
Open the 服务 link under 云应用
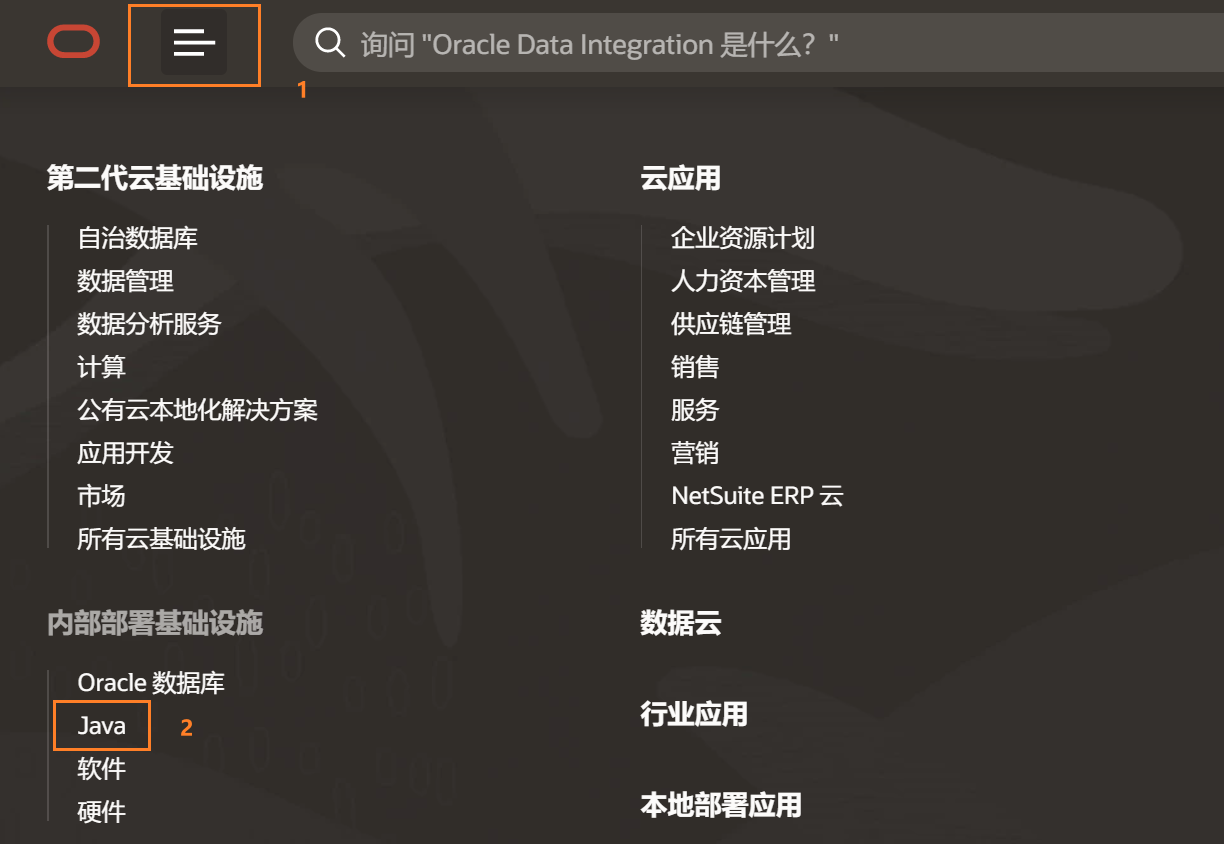pos(695,410)
